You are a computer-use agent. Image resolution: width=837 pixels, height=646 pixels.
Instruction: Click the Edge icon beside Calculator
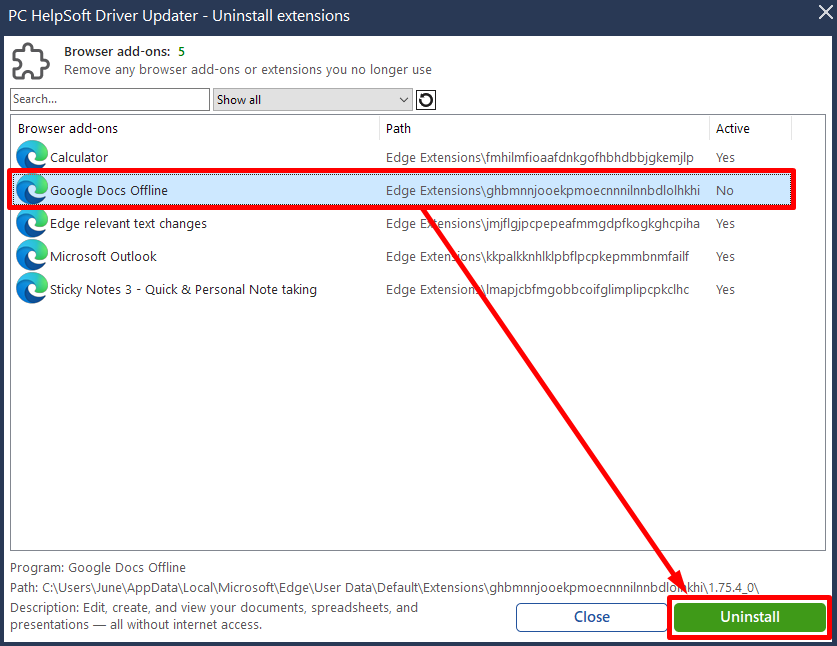tap(32, 157)
